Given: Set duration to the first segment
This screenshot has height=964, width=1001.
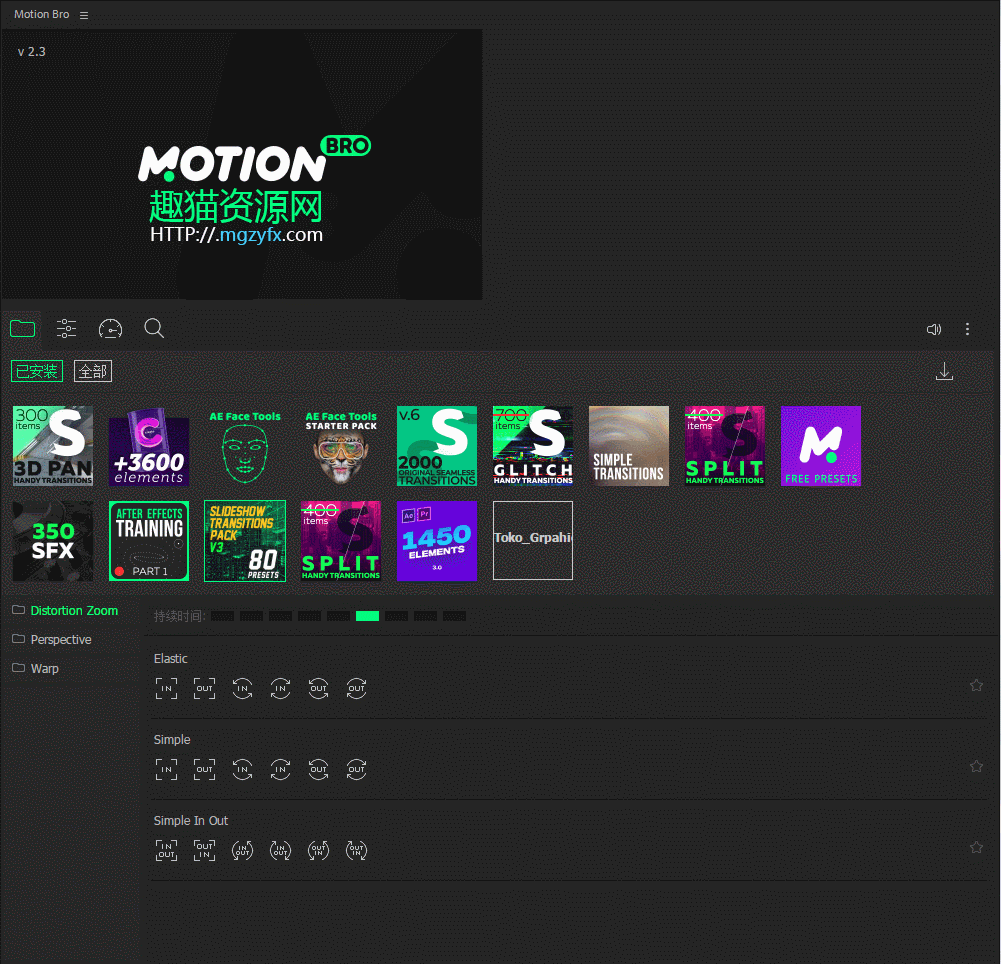Looking at the screenshot, I should (x=222, y=616).
